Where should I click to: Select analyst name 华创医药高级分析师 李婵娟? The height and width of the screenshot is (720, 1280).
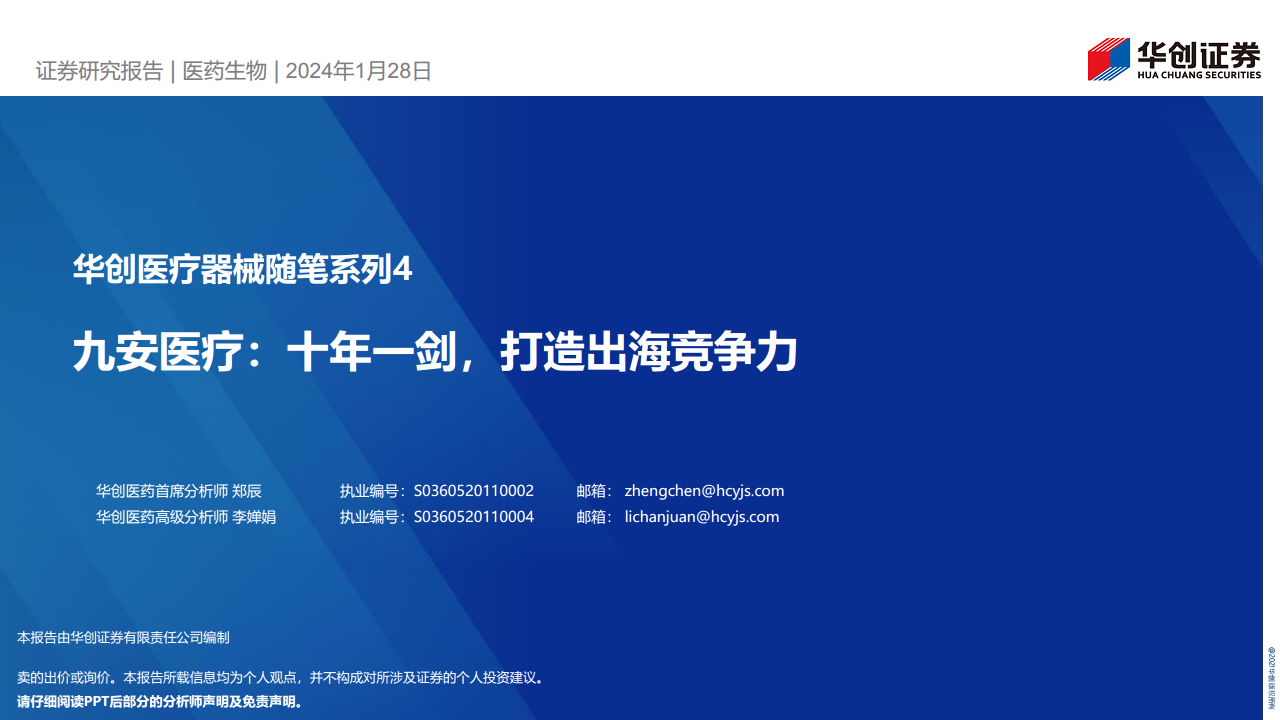pos(186,517)
